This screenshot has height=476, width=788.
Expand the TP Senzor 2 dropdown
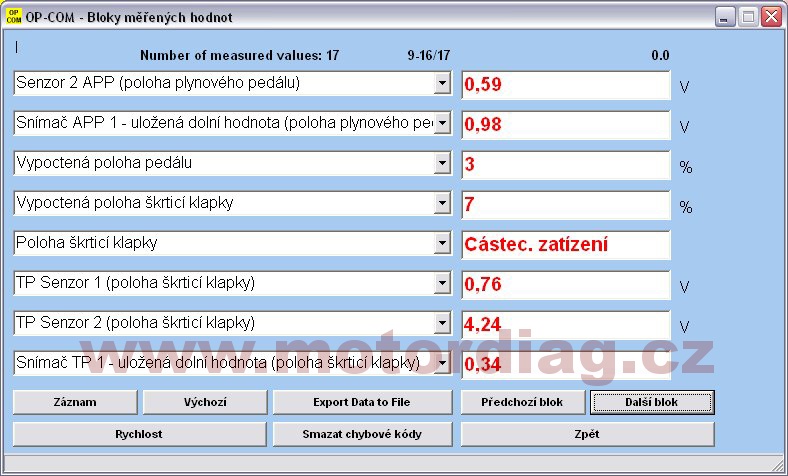442,324
